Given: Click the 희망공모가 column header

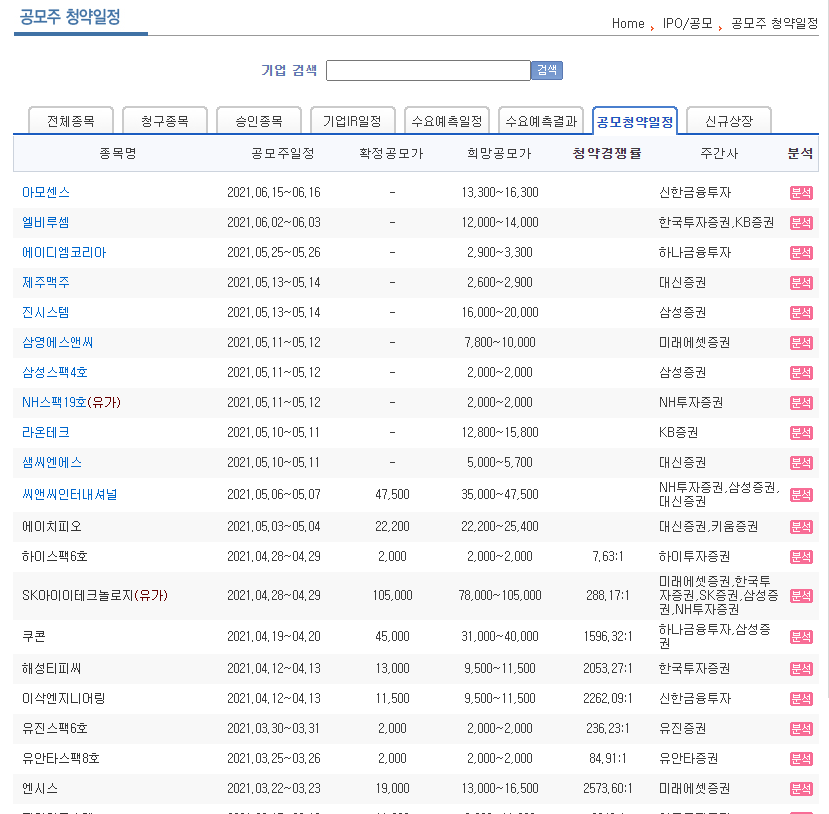Looking at the screenshot, I should point(499,153).
